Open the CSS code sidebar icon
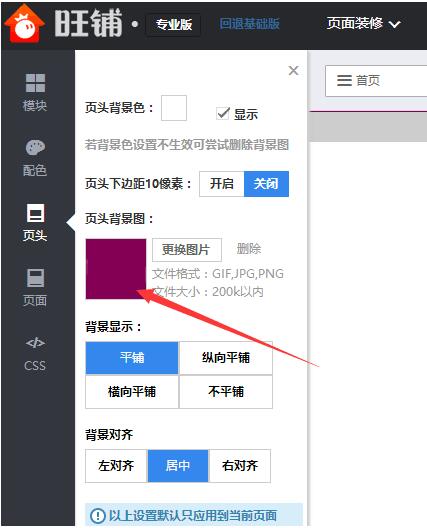The height and width of the screenshot is (528, 427). coord(35,343)
